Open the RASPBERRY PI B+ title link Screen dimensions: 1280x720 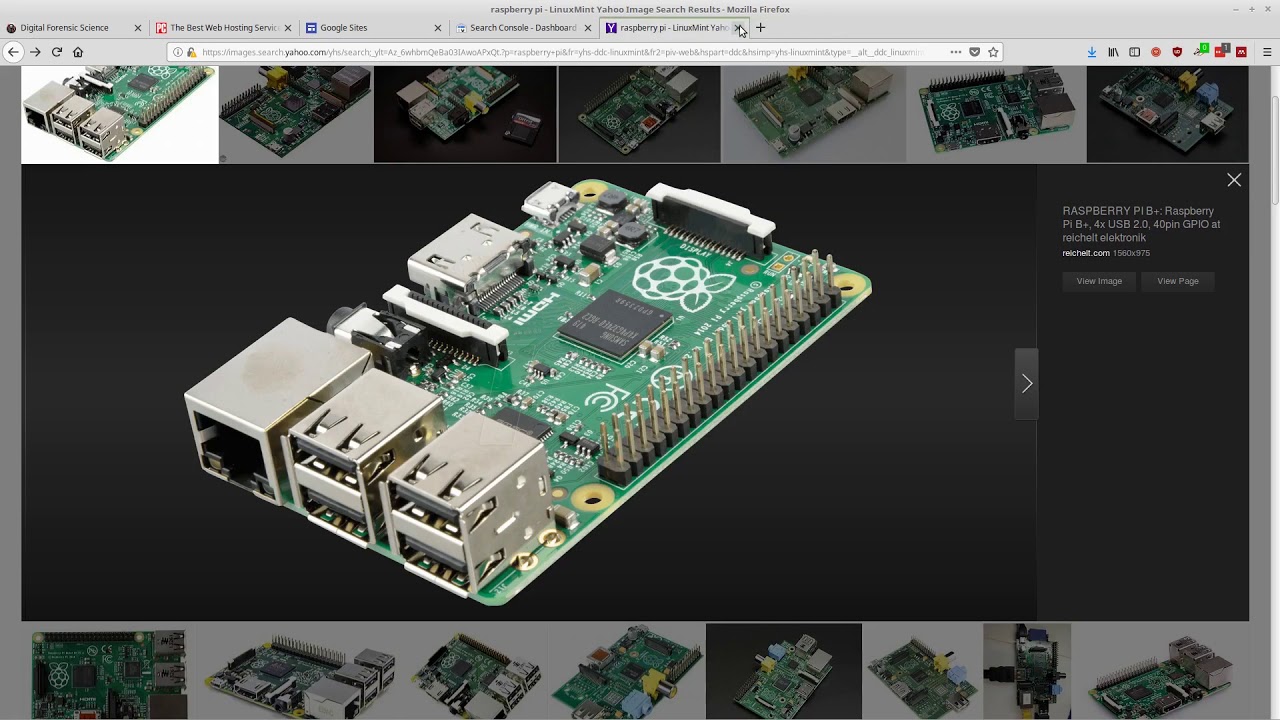tap(1141, 224)
